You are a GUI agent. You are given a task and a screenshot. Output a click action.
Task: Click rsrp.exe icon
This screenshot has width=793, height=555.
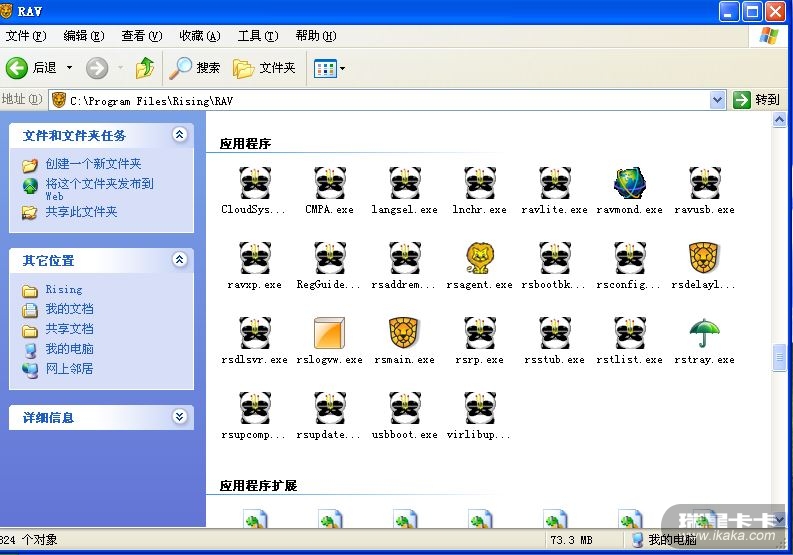[x=480, y=332]
